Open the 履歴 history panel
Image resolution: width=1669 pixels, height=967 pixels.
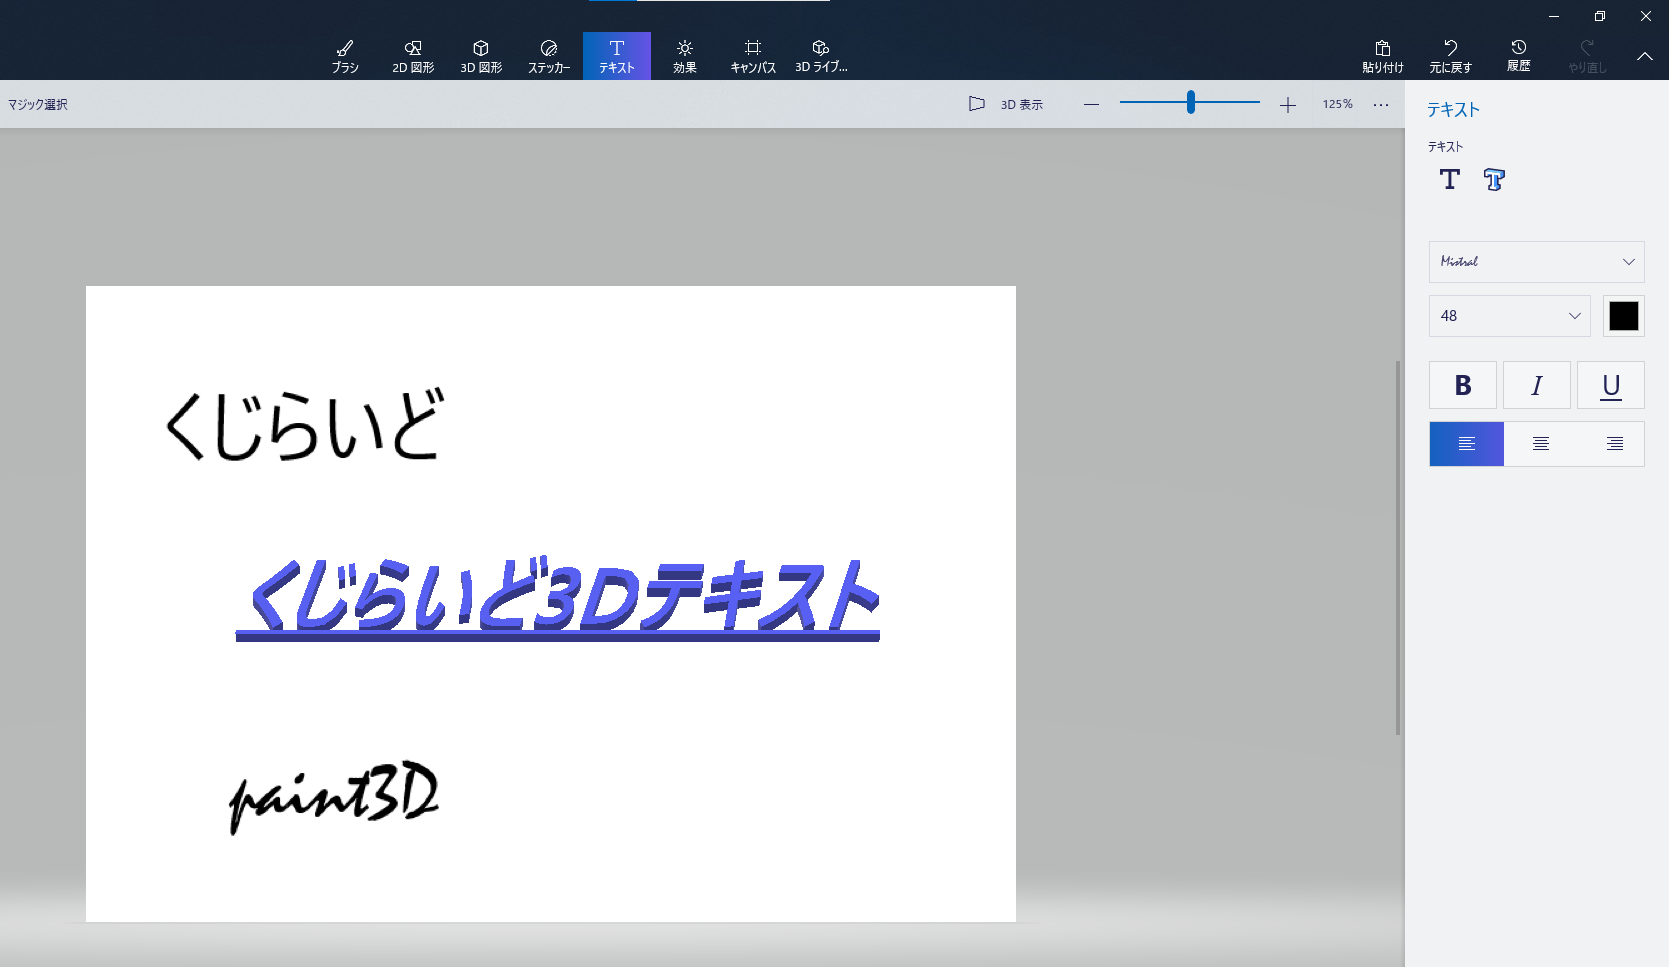point(1519,56)
